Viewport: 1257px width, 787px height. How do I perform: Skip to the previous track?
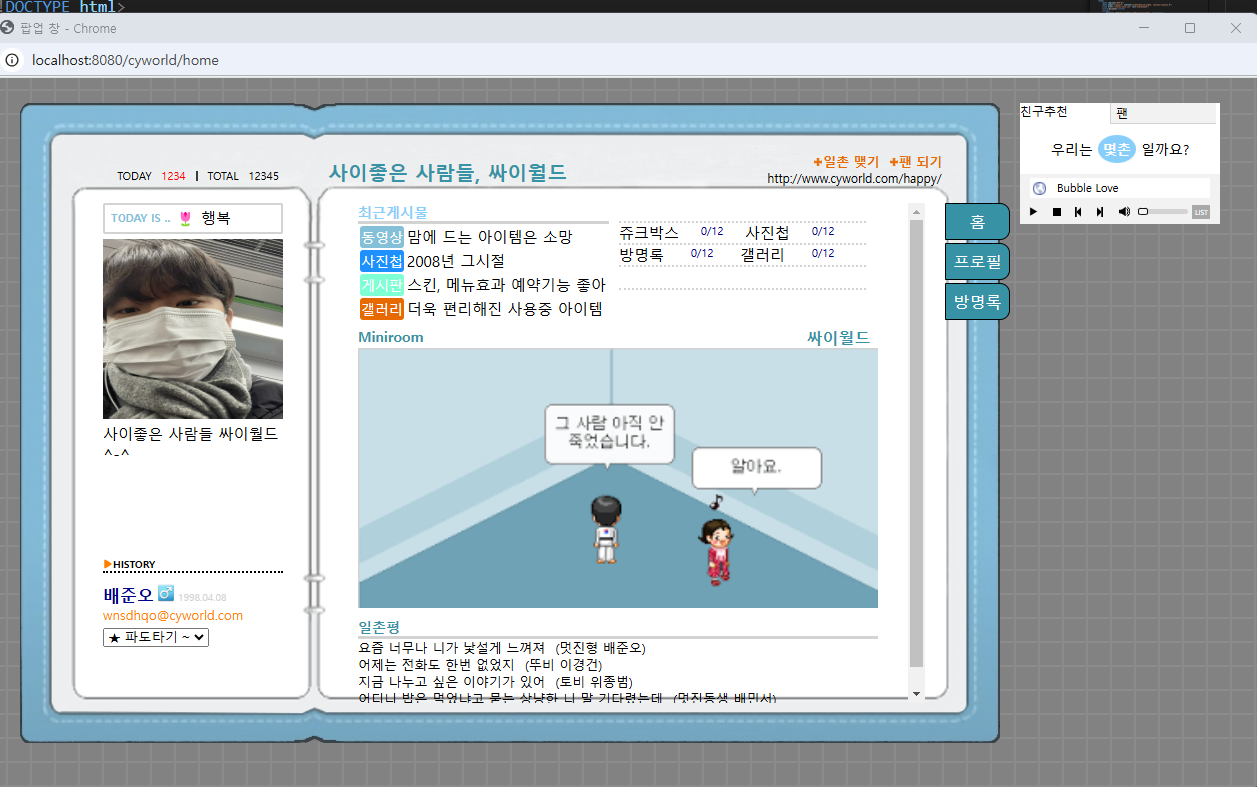1078,212
